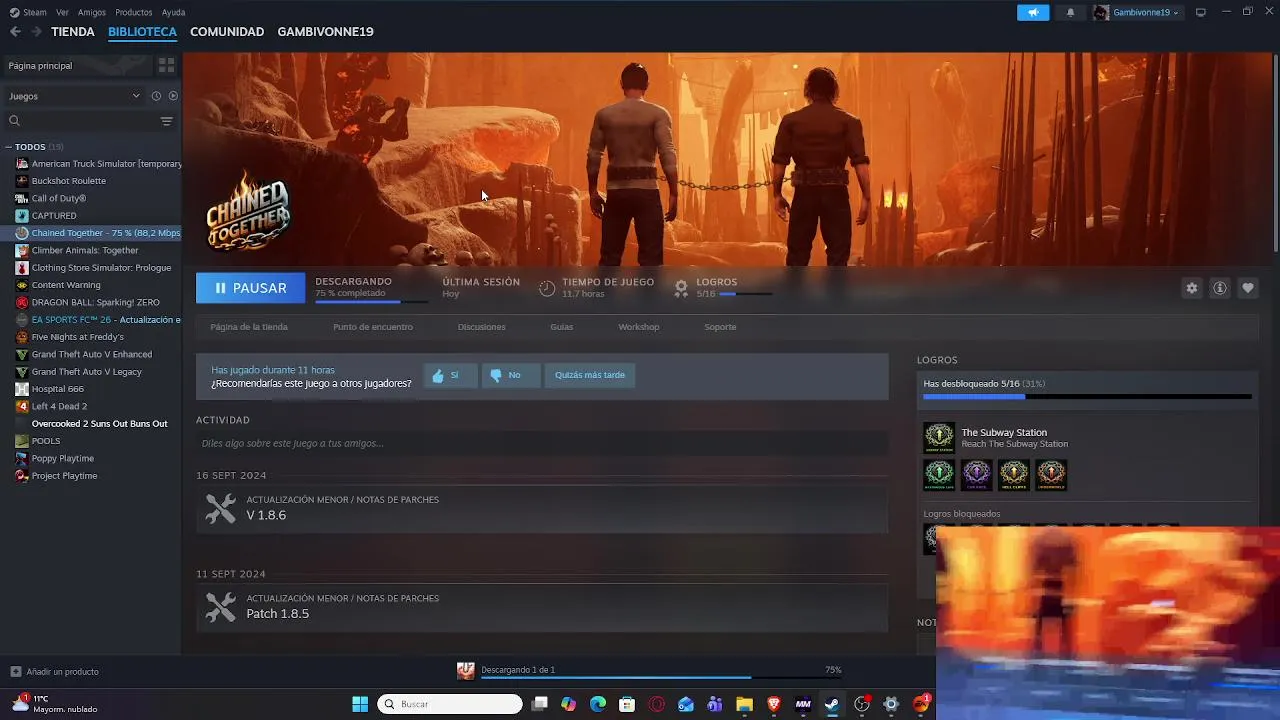Select Poppy Playtime in library
The height and width of the screenshot is (720, 1280).
pyautogui.click(x=62, y=458)
